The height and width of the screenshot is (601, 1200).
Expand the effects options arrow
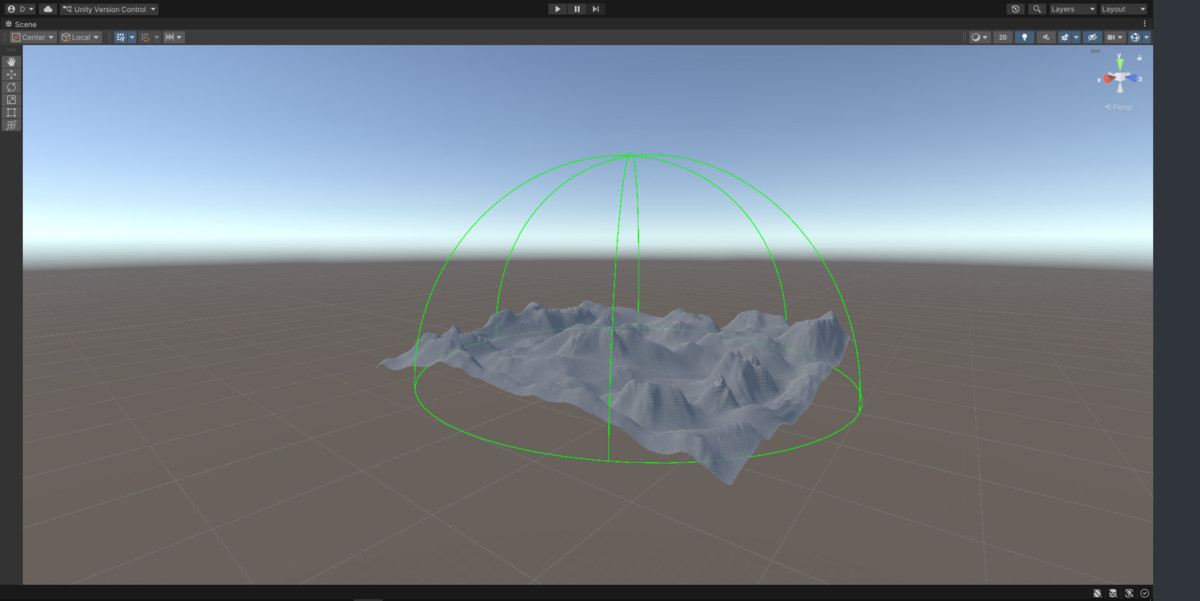tap(1076, 37)
